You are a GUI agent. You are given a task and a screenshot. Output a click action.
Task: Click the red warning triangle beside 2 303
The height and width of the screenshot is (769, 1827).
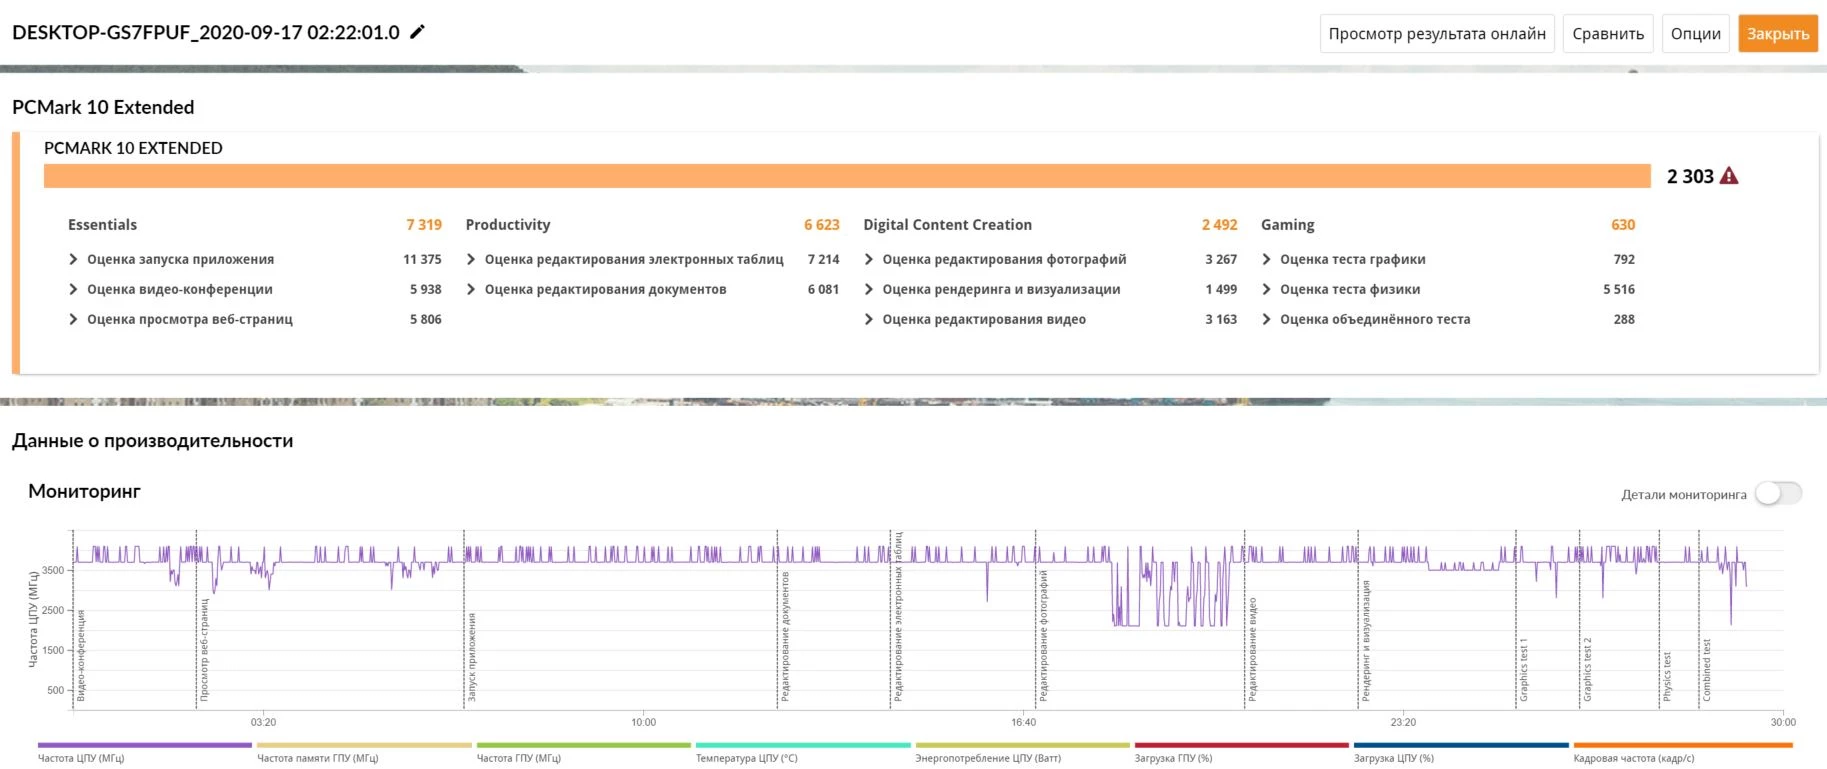coord(1729,176)
